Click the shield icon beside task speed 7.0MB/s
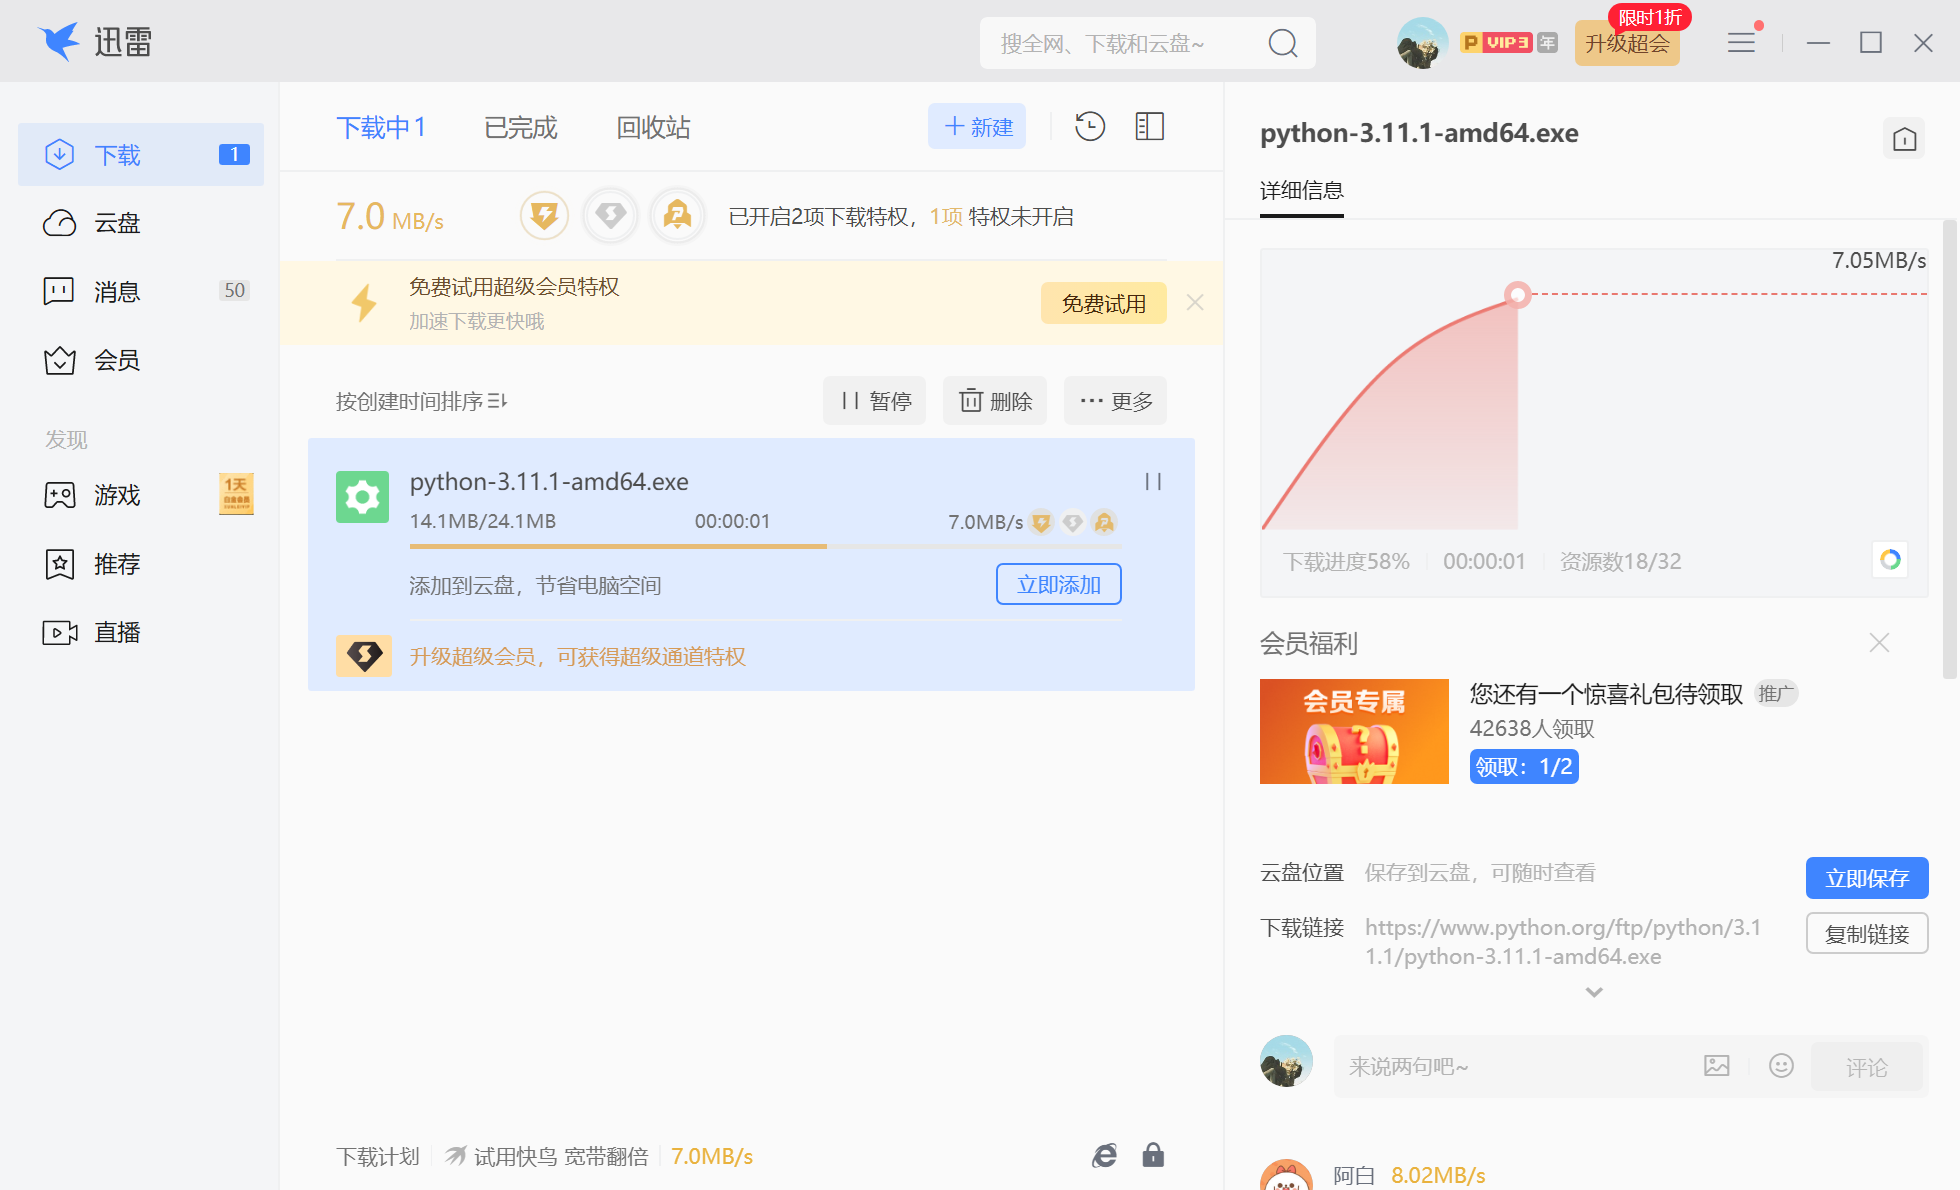 (x=1041, y=522)
